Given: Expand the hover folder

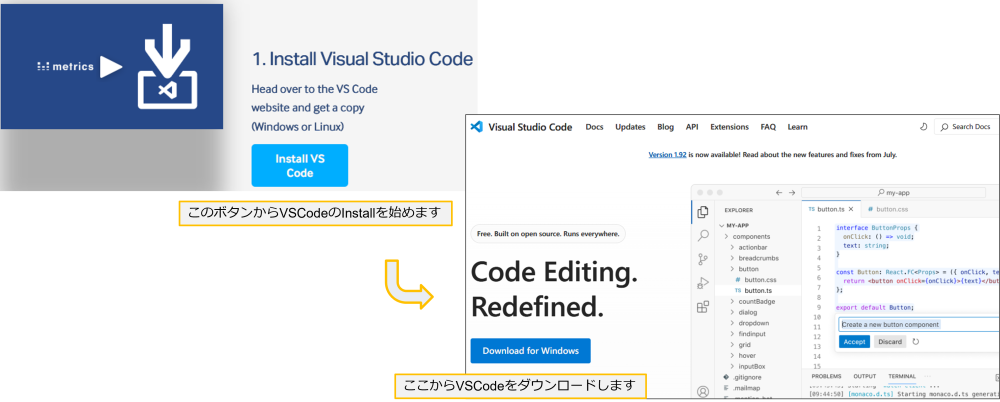Looking at the screenshot, I should click(x=747, y=355).
